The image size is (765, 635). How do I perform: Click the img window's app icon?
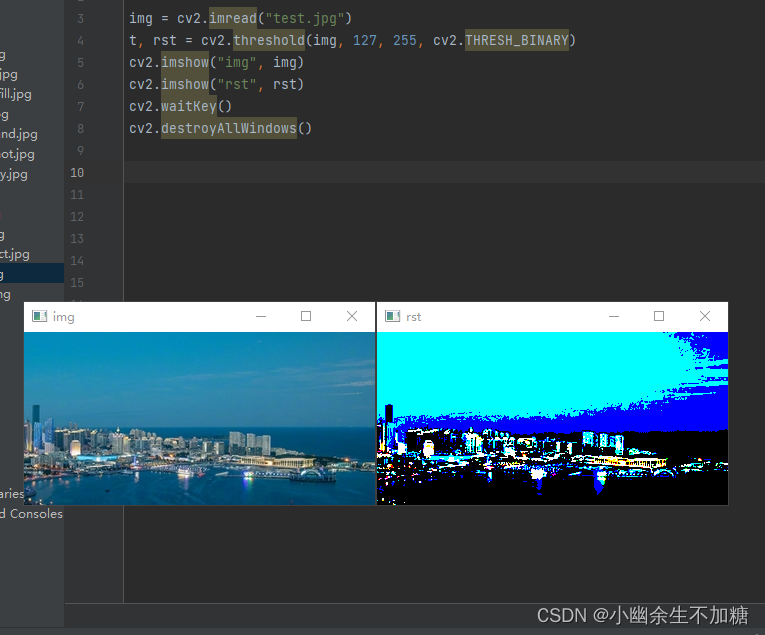click(40, 316)
